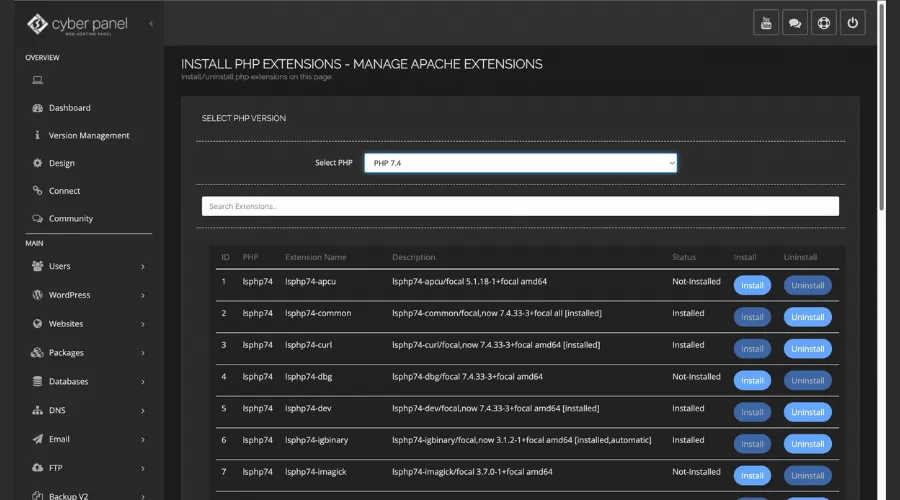Click the WordPress logo icon
The width and height of the screenshot is (900, 500).
[37, 294]
